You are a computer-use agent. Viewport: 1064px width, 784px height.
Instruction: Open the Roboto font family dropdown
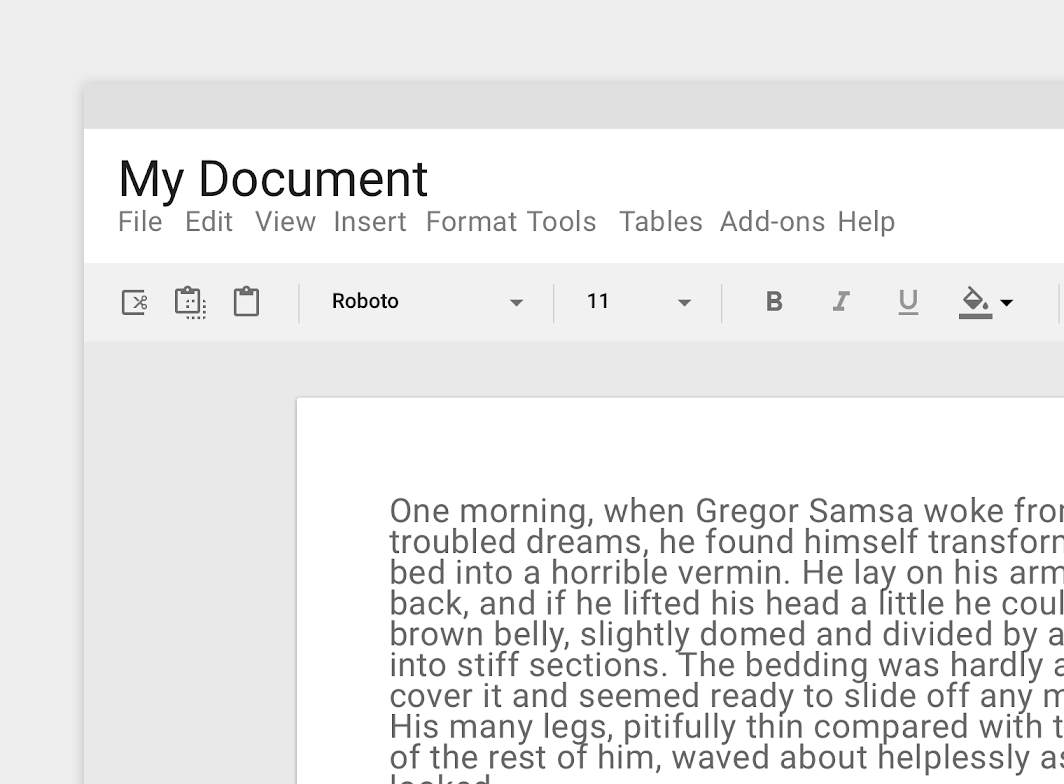[428, 301]
